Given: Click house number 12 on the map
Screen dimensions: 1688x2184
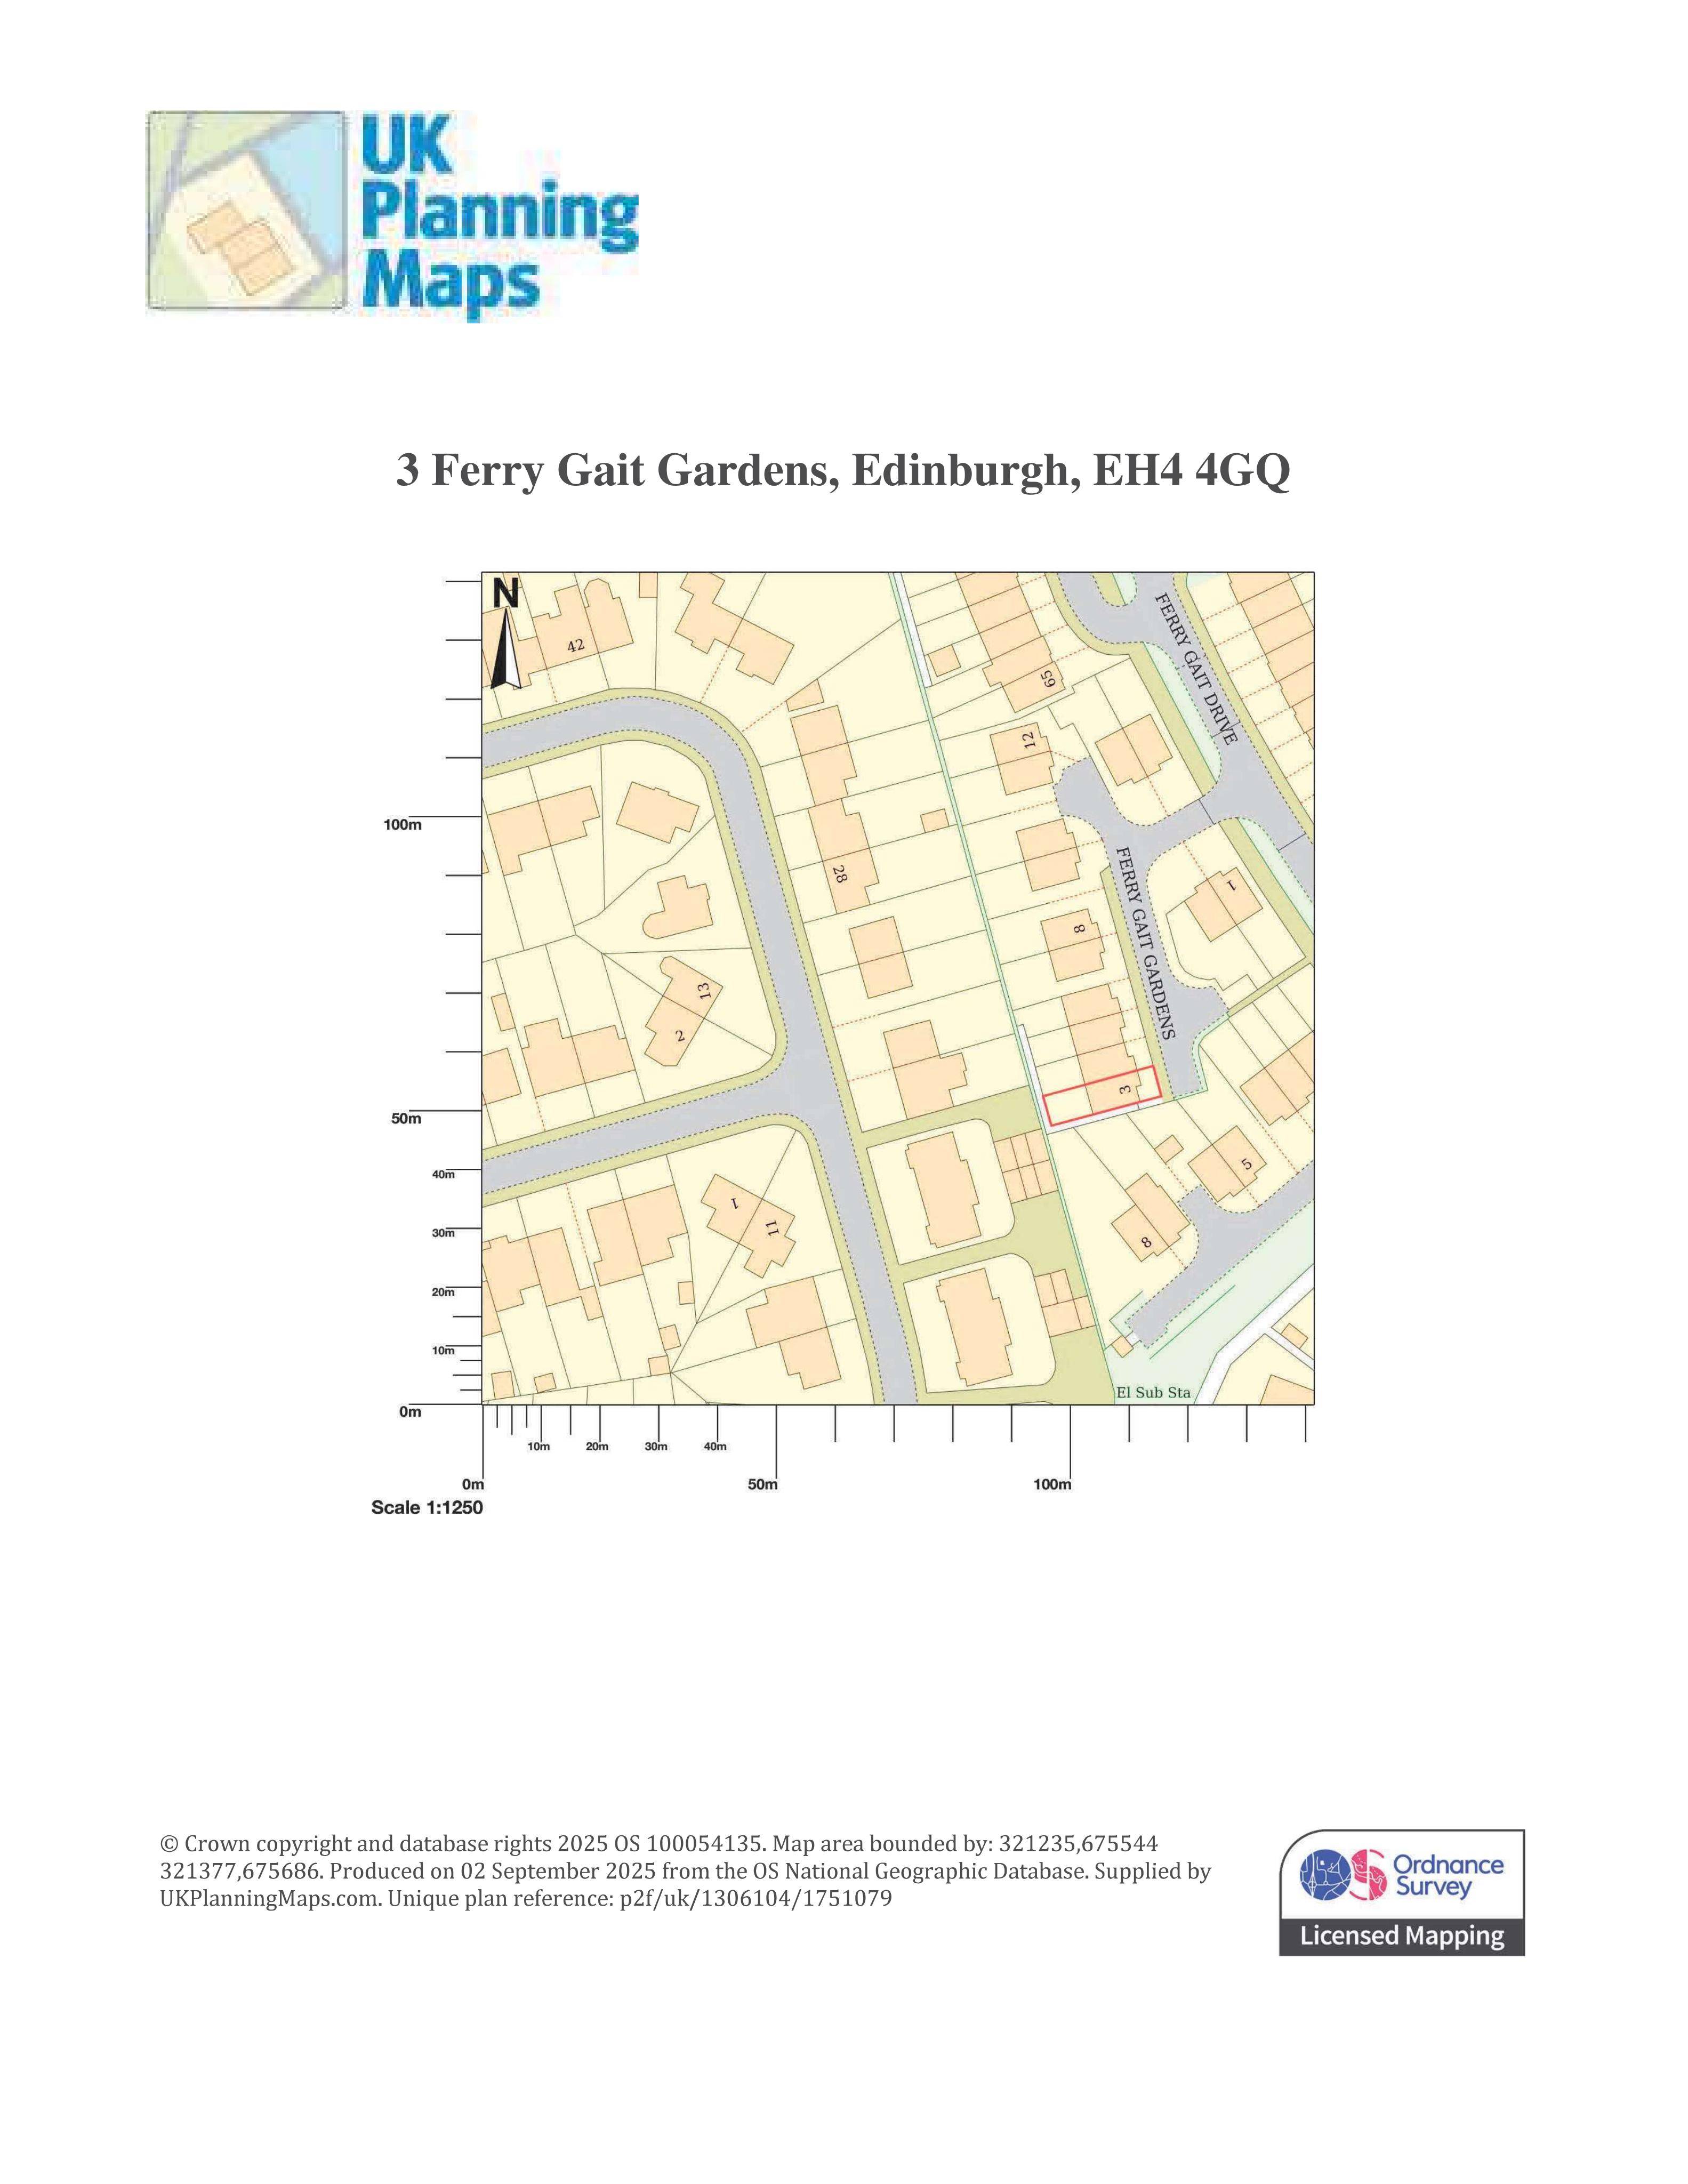Looking at the screenshot, I should (1028, 740).
